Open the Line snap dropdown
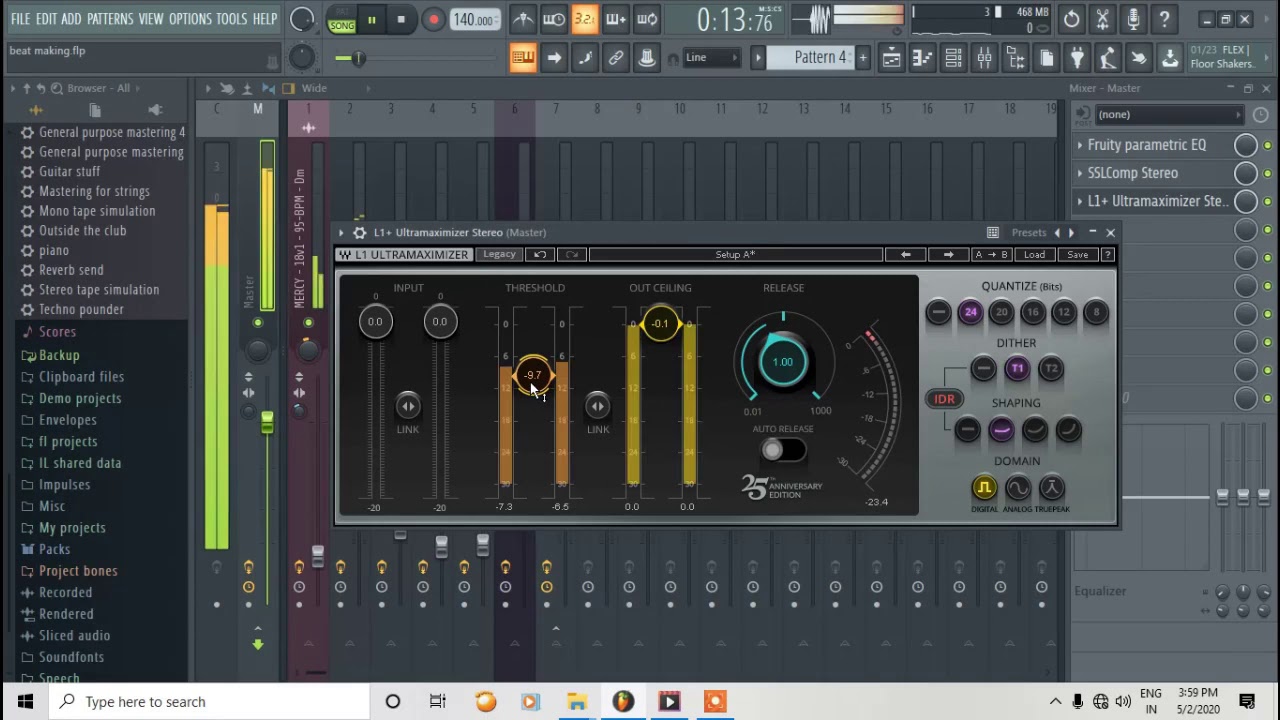 click(x=711, y=58)
